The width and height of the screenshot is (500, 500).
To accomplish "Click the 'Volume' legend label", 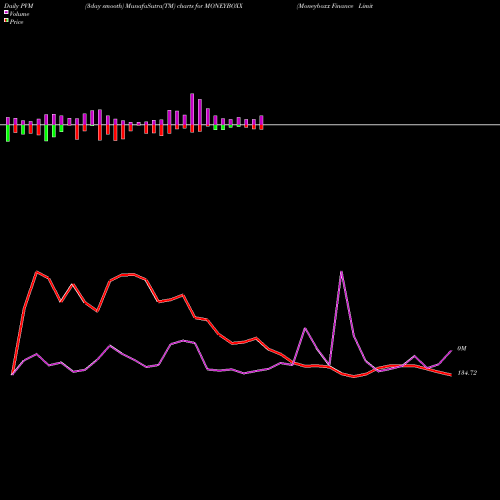I will click(19, 14).
